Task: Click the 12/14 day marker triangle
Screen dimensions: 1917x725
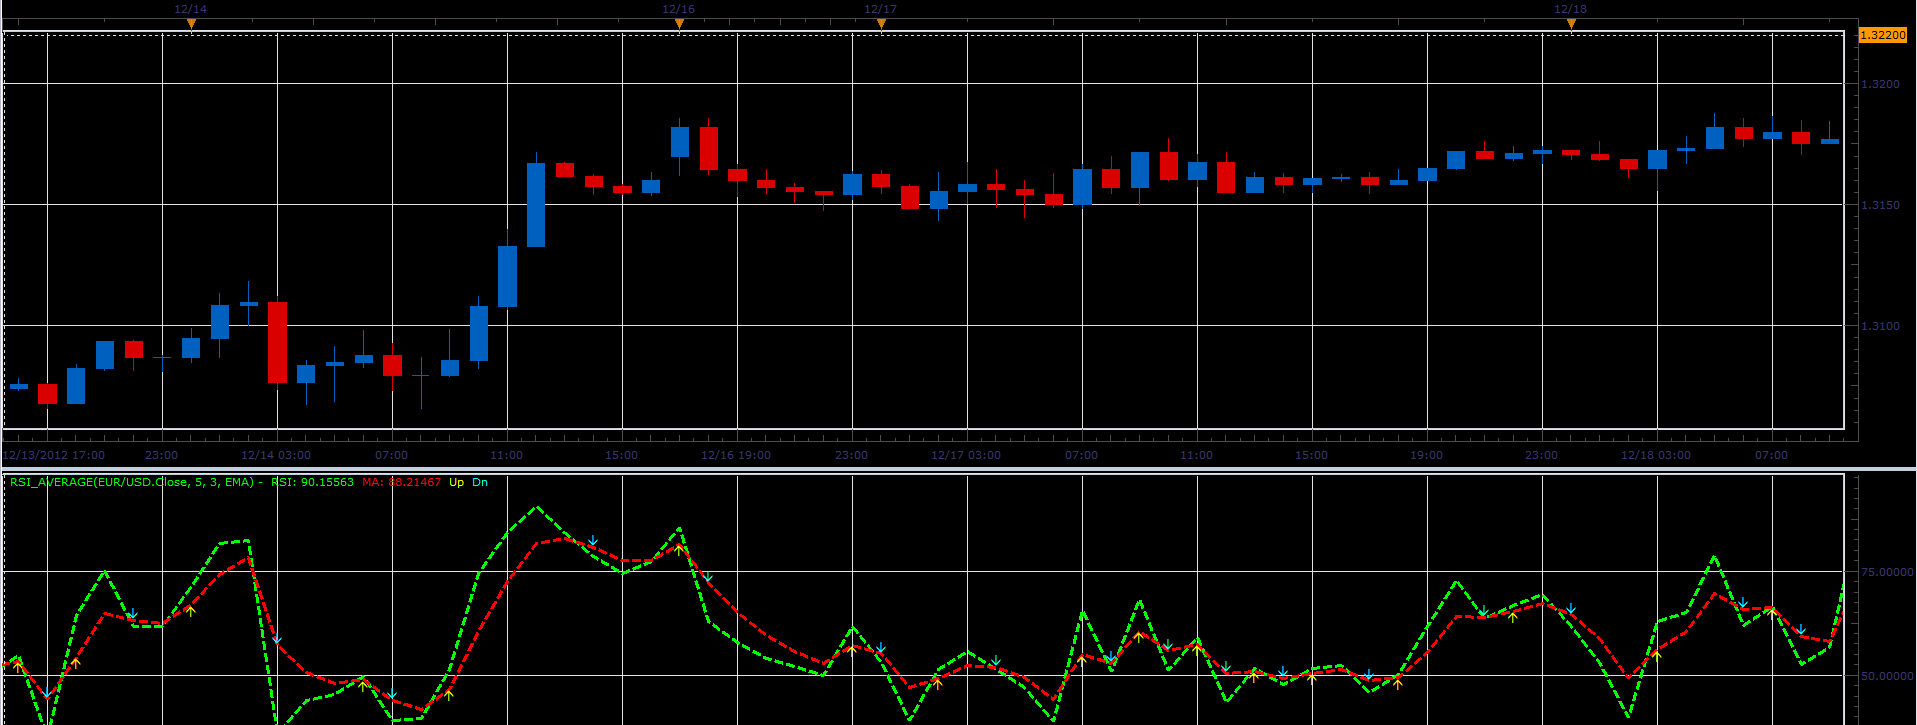Action: tap(191, 24)
